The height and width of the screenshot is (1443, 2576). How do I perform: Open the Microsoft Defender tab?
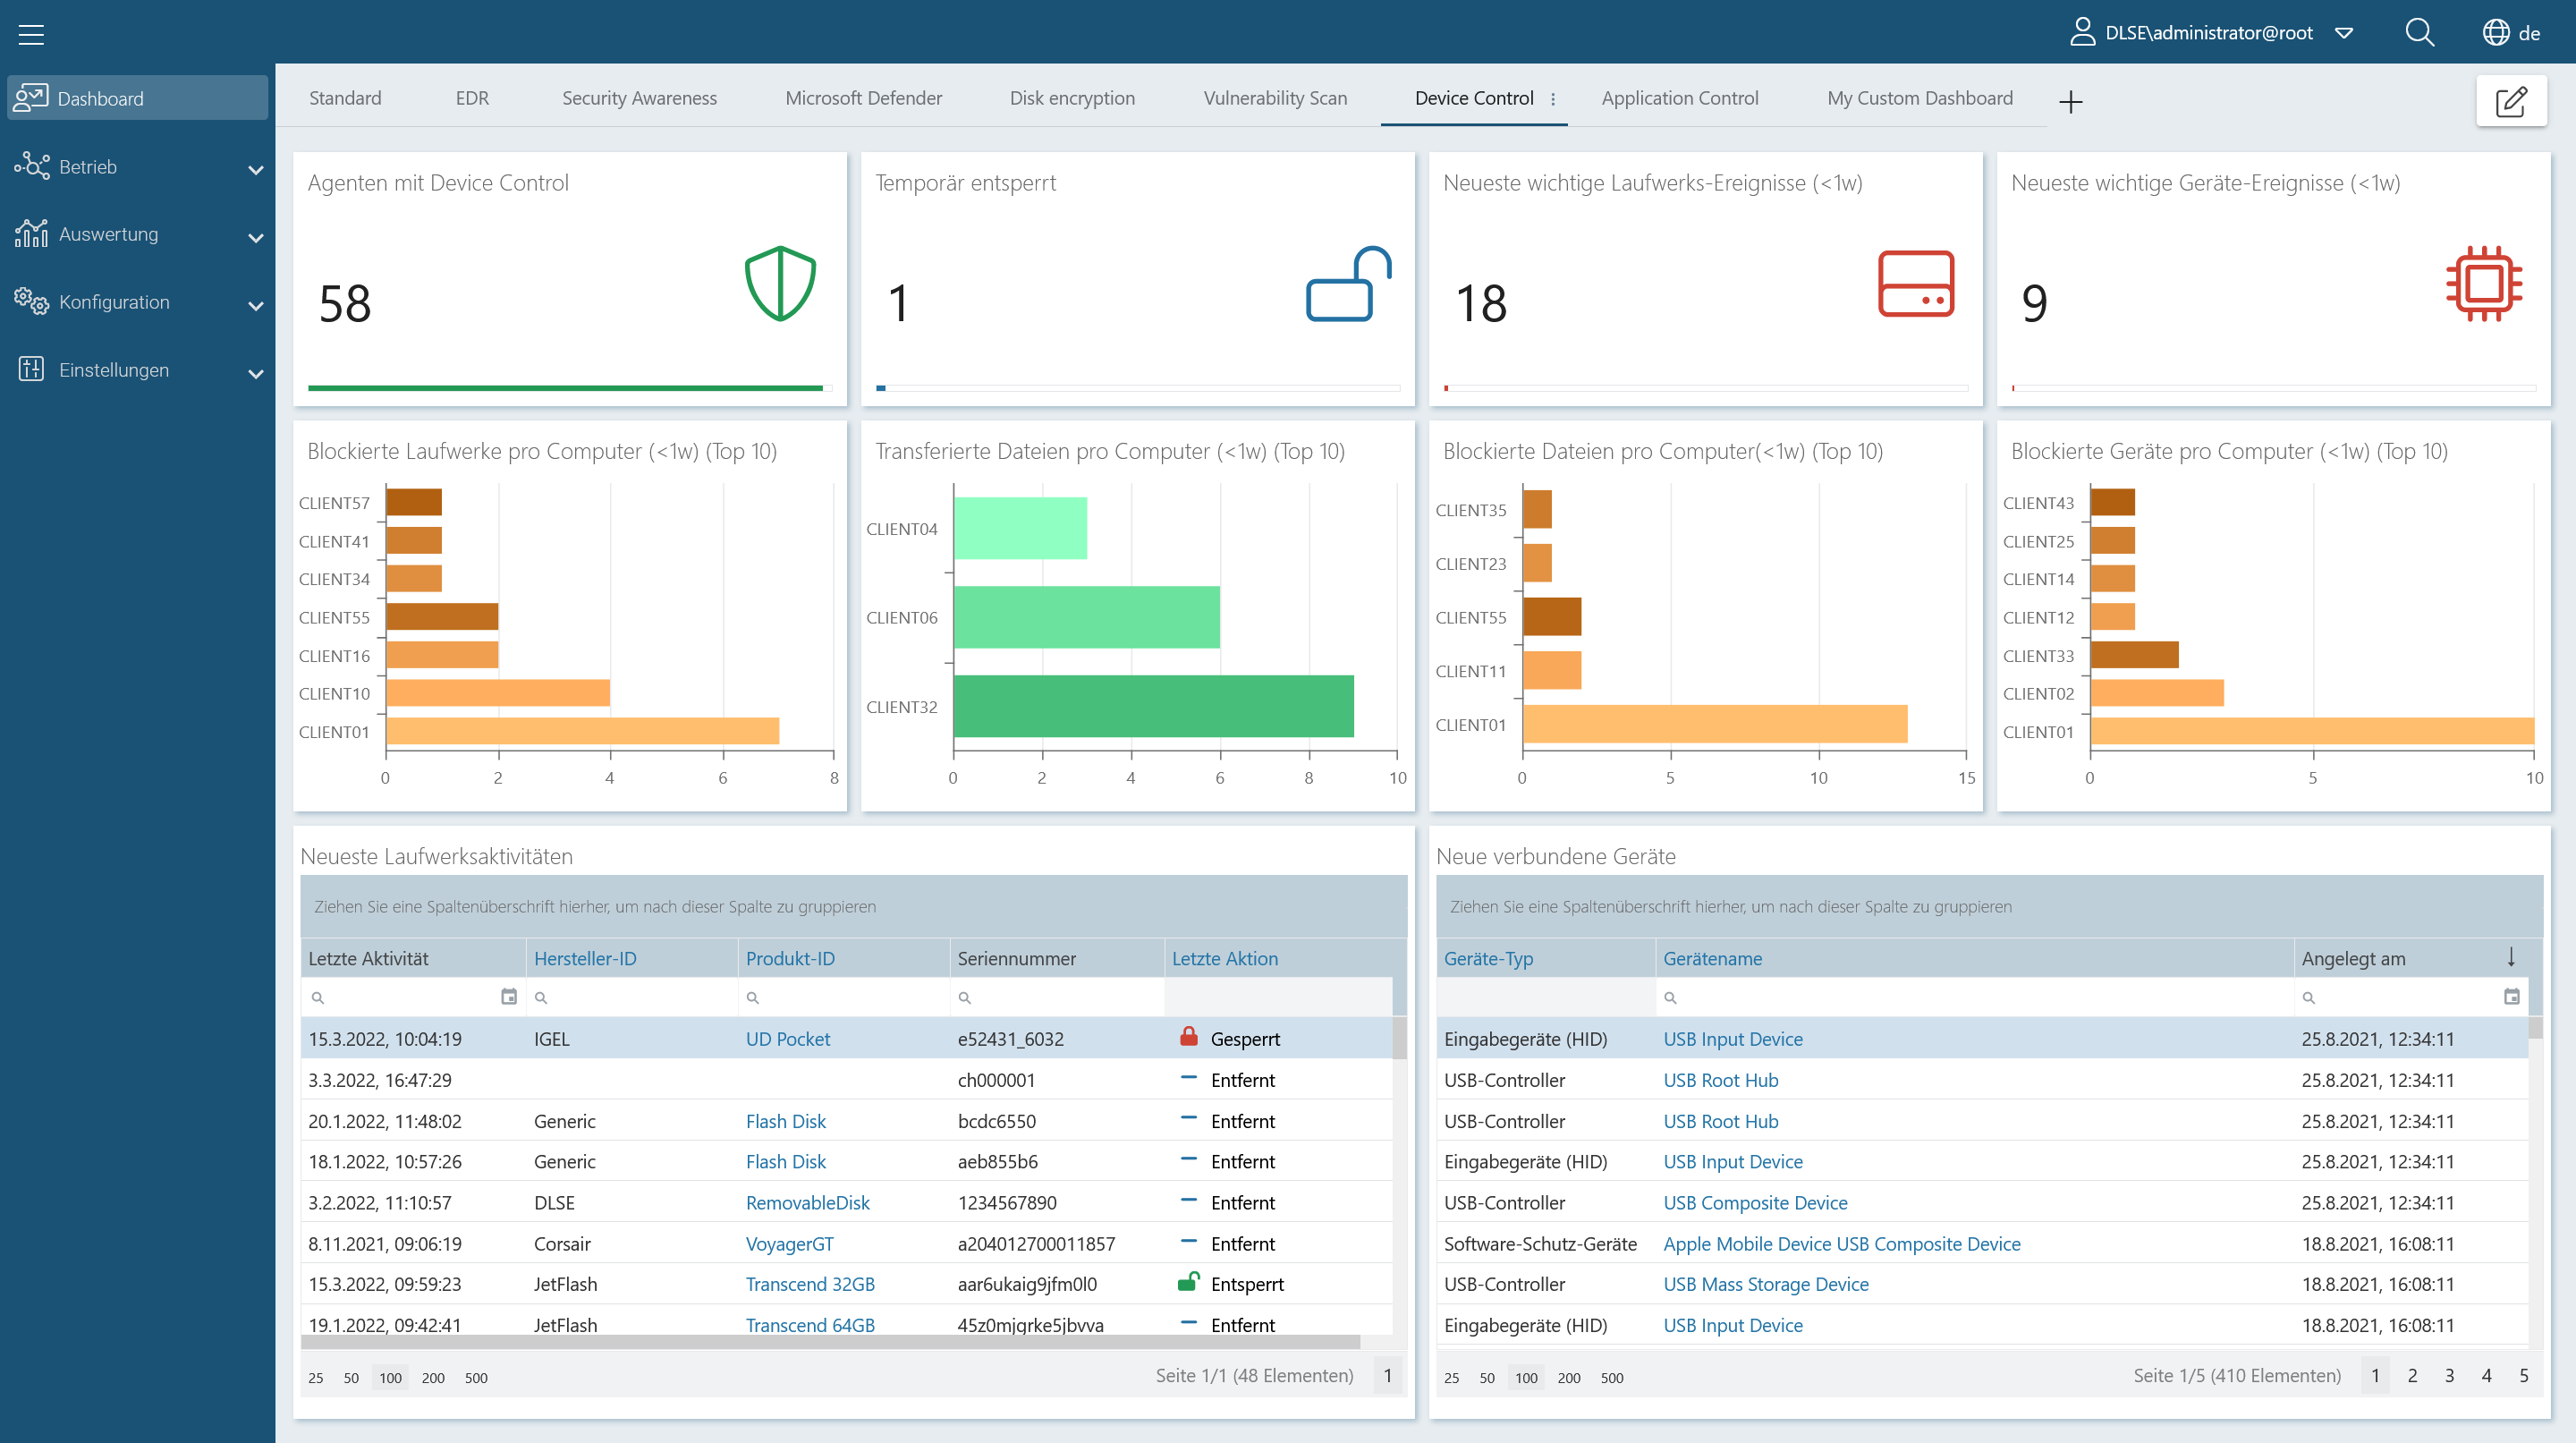click(863, 98)
